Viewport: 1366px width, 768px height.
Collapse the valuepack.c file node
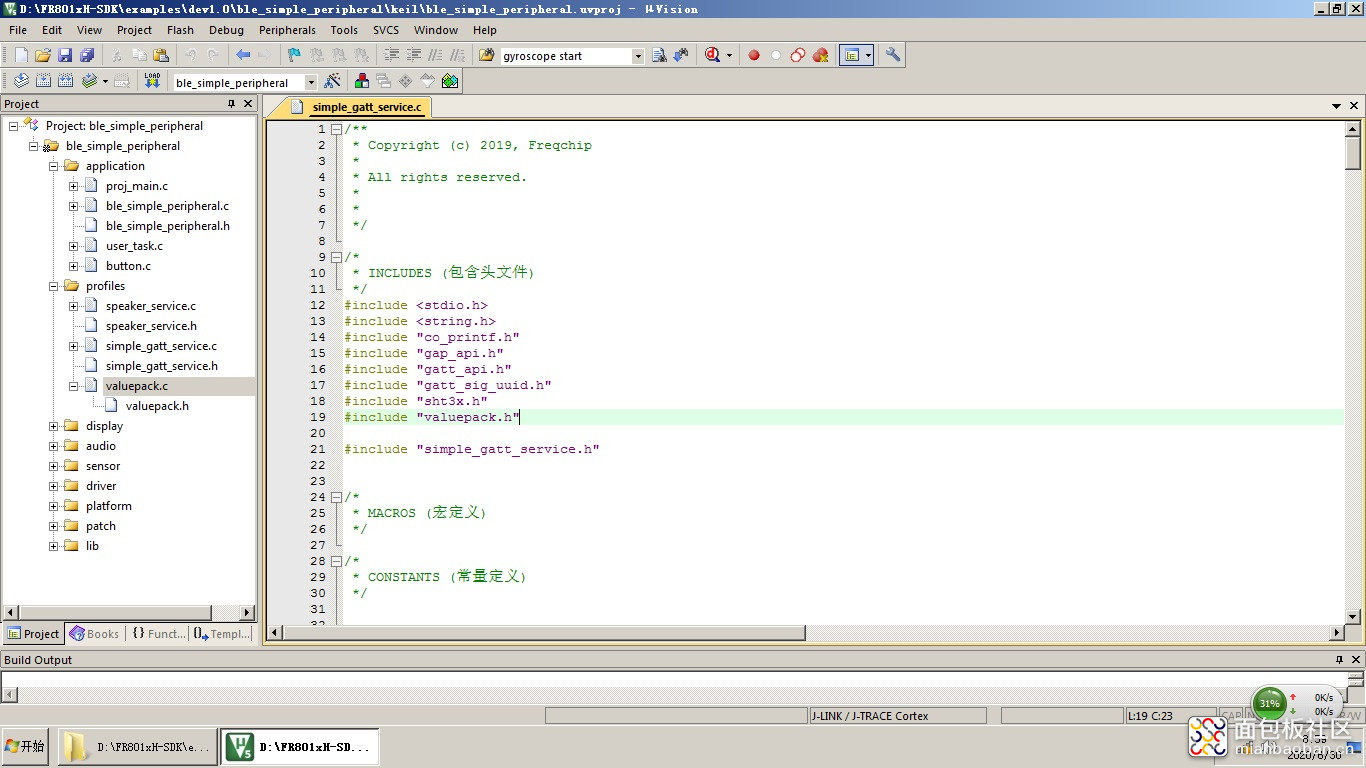[x=74, y=386]
